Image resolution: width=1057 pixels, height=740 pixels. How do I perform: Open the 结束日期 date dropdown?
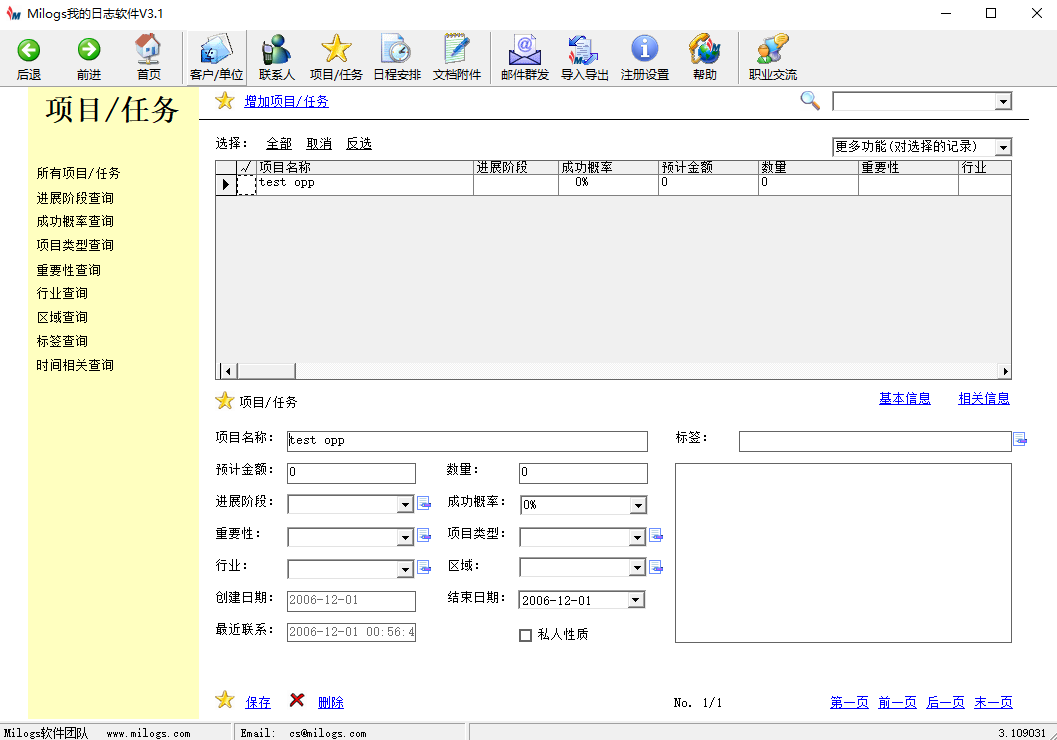[x=636, y=599]
